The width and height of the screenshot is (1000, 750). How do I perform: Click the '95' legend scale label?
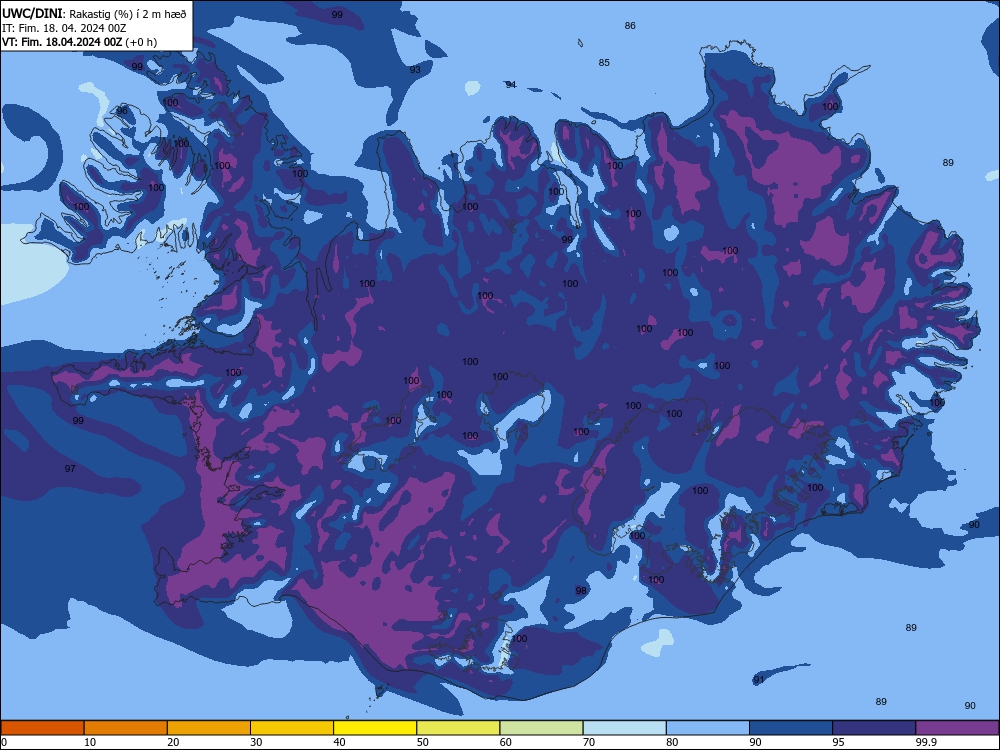(x=838, y=742)
